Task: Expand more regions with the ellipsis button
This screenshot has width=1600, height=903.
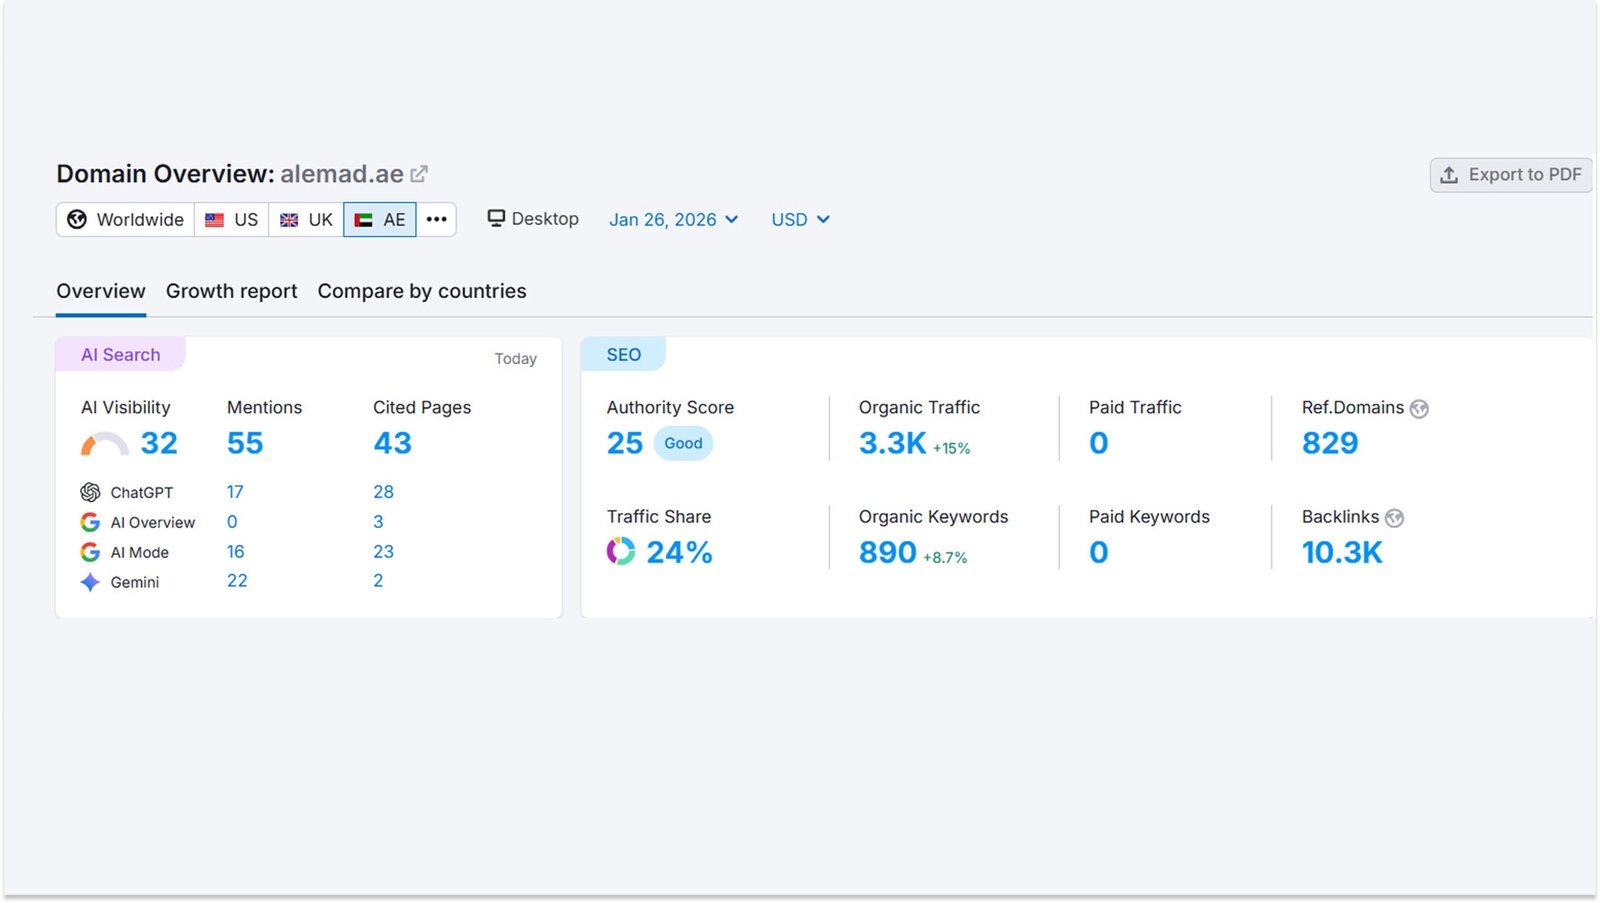Action: 436,219
